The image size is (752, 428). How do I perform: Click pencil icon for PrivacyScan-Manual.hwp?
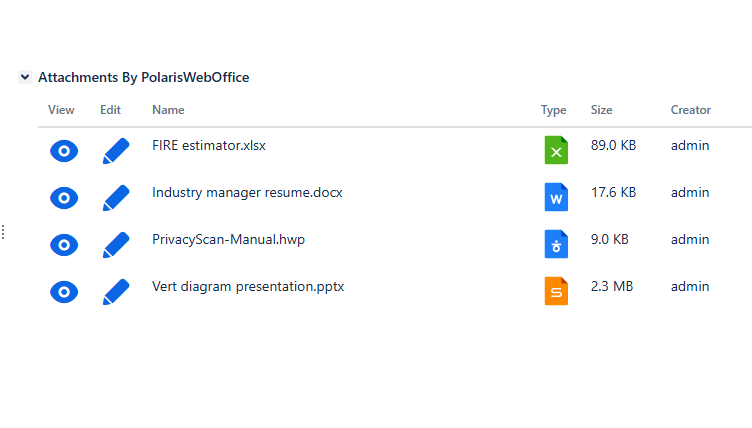coord(116,245)
